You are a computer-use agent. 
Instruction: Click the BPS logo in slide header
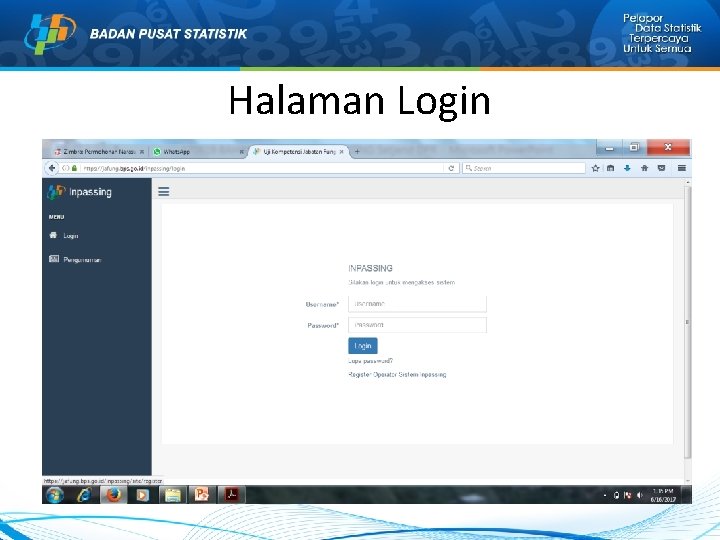click(50, 33)
